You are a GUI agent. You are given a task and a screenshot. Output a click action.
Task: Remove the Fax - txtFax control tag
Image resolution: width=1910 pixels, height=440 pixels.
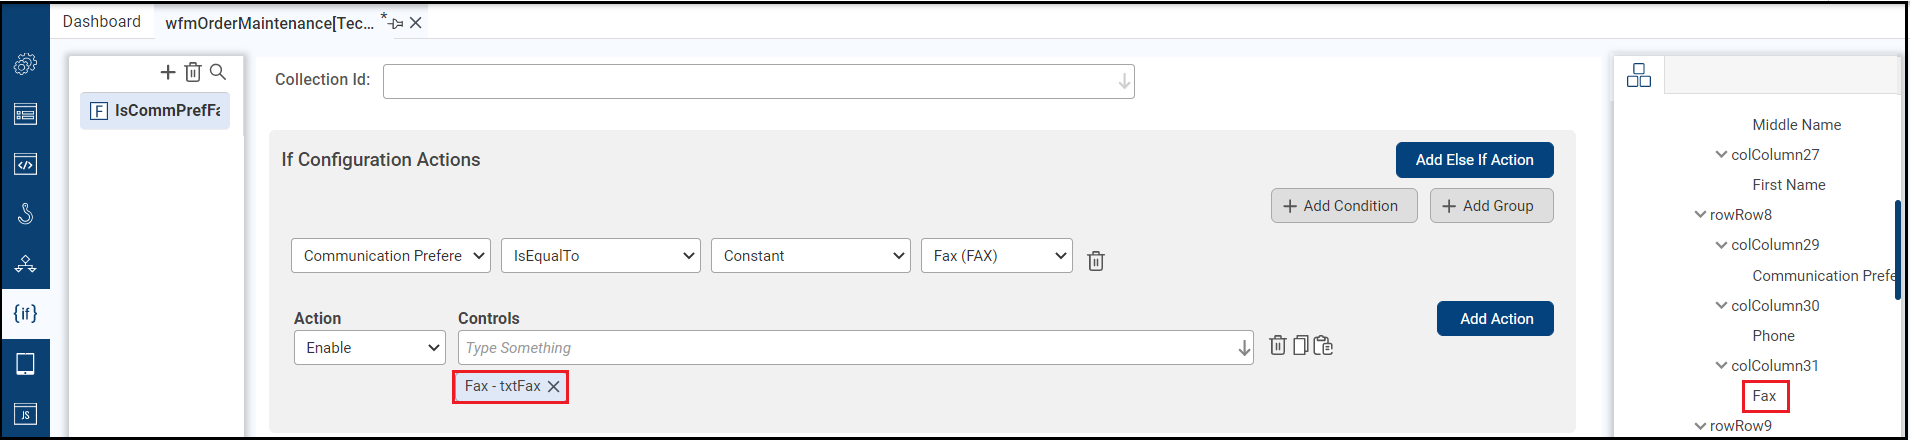tap(554, 387)
